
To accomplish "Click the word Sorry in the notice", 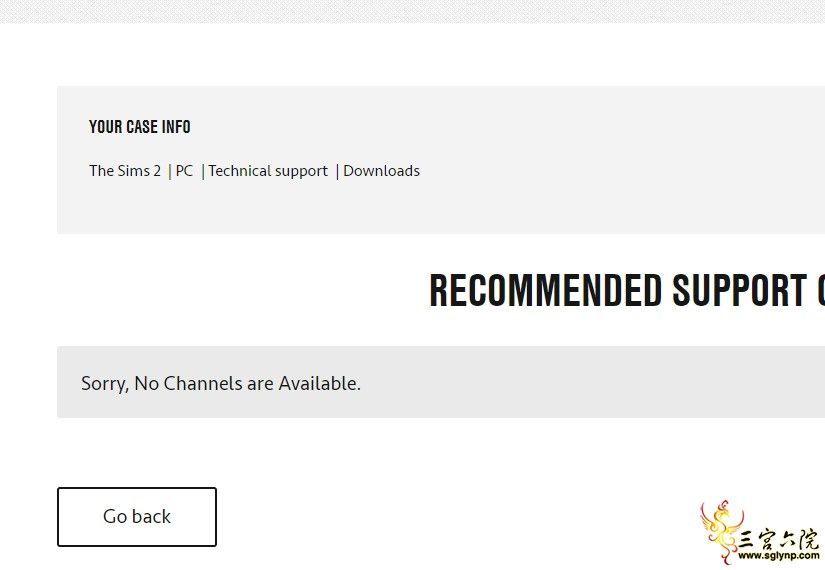I will pyautogui.click(x=105, y=384).
